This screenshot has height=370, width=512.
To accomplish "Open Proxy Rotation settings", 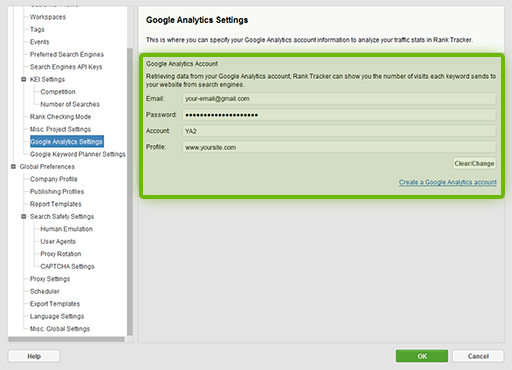I will point(61,254).
